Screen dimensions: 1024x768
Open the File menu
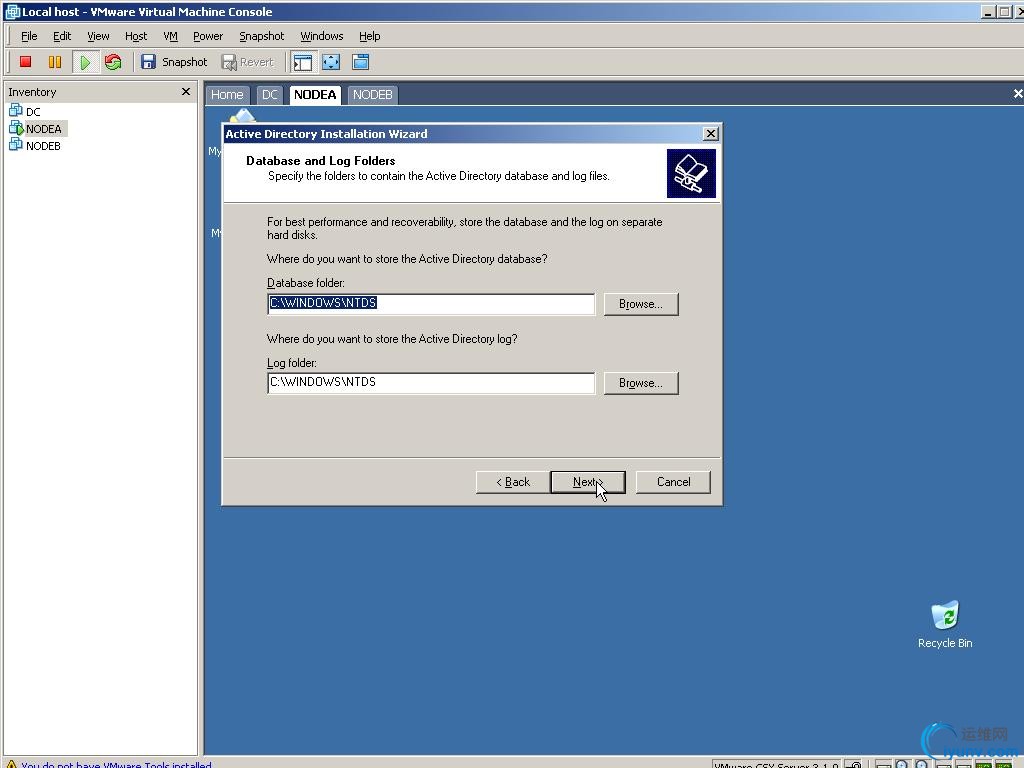(29, 36)
